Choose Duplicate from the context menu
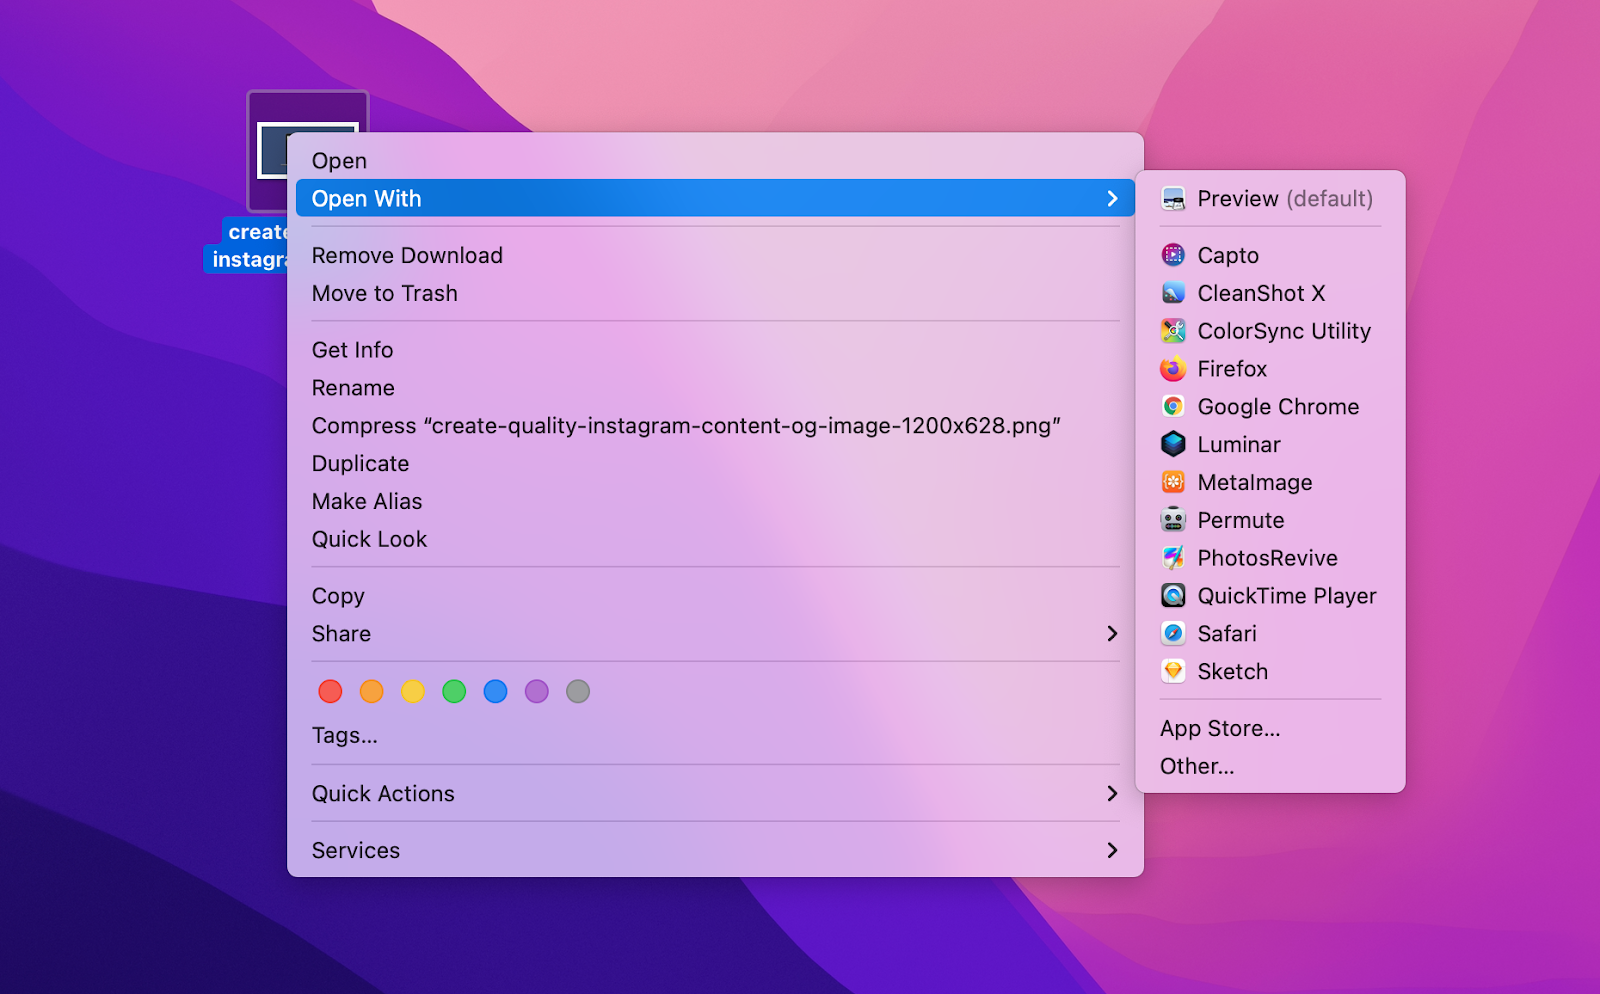Viewport: 1600px width, 994px height. [x=360, y=463]
